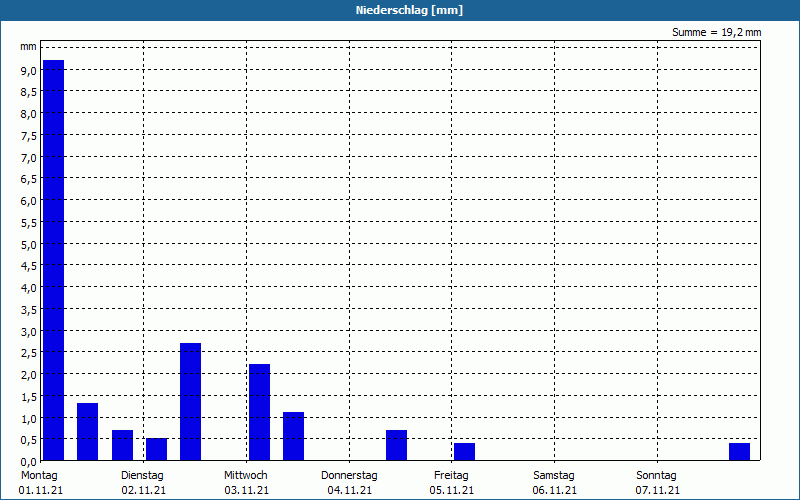This screenshot has width=800, height=500.
Task: Click the Sonntag axis label
Action: (656, 475)
